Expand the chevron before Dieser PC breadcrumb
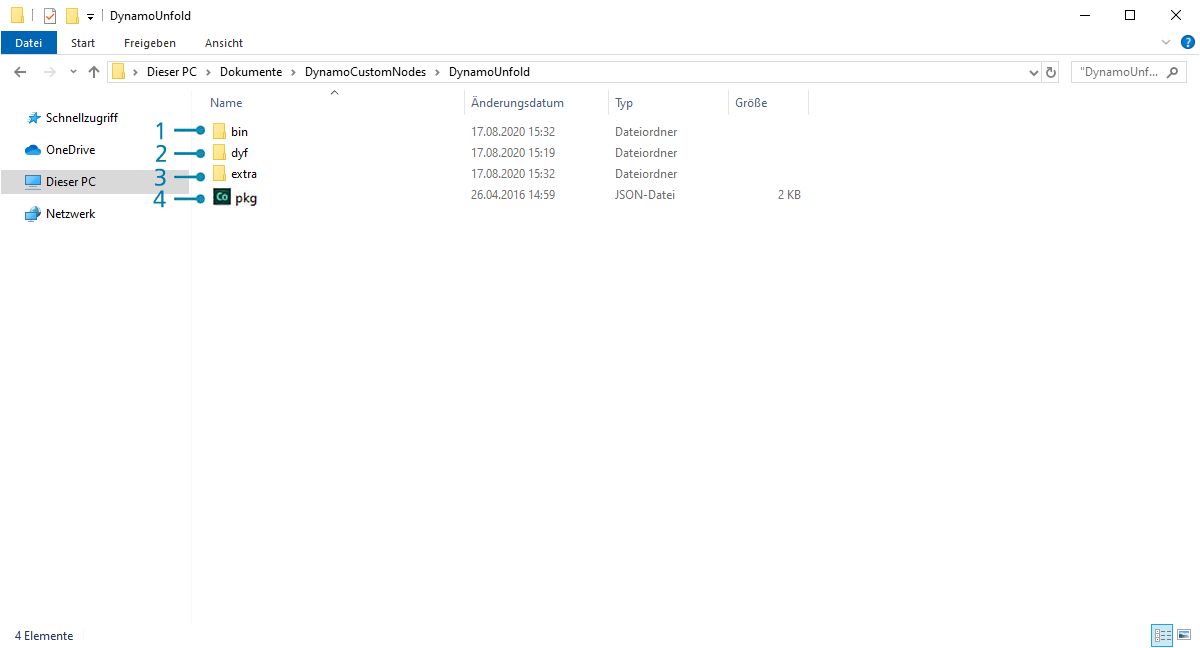This screenshot has width=1200, height=648. point(136,72)
